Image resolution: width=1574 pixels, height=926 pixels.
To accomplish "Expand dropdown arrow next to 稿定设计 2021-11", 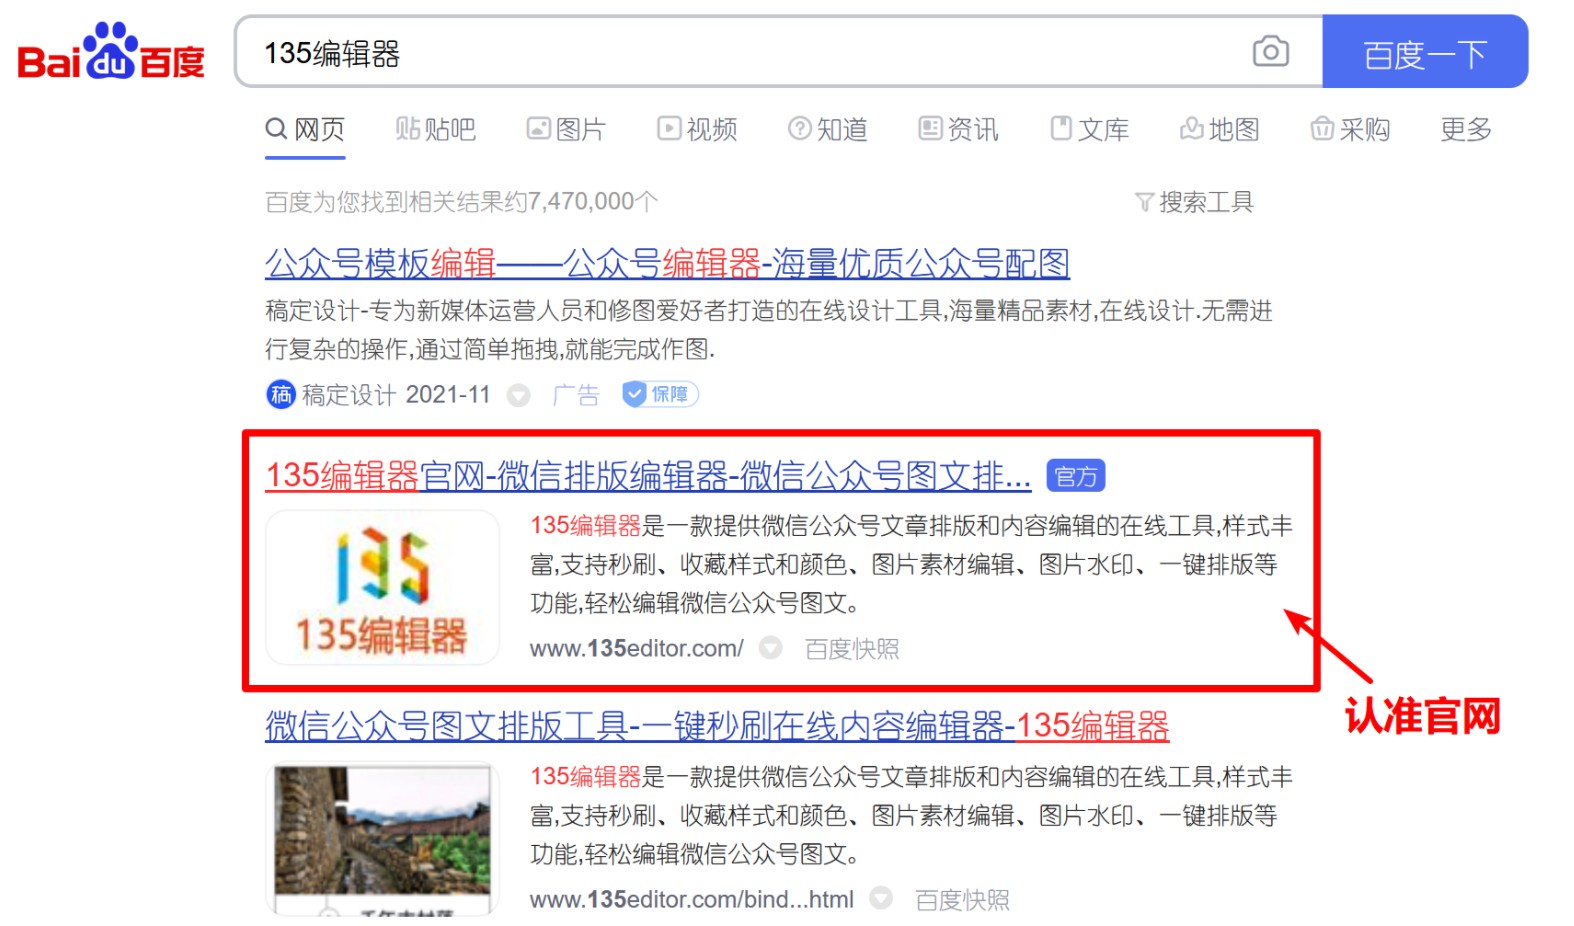I will [x=518, y=395].
